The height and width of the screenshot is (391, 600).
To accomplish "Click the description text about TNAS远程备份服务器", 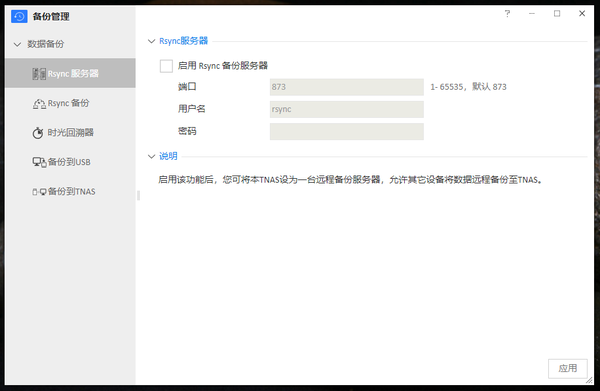I will [351, 180].
